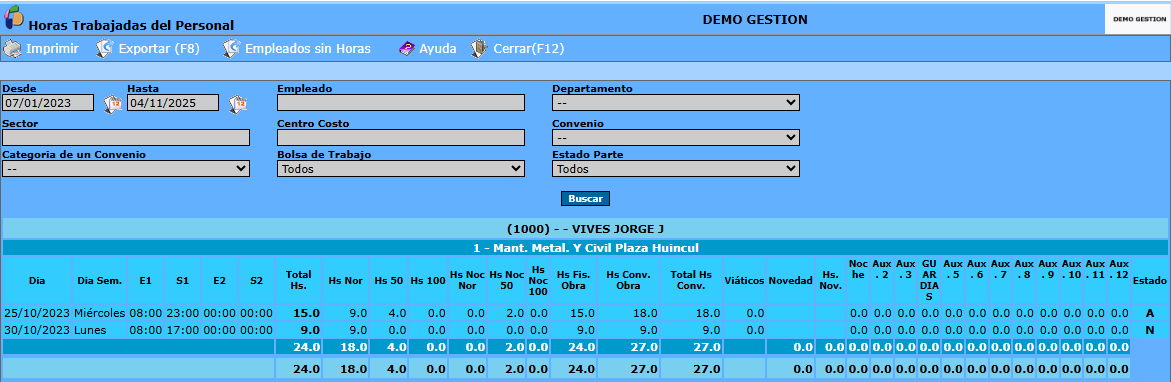1171x382 pixels.
Task: Click the Viáticos column header
Action: 744,281
